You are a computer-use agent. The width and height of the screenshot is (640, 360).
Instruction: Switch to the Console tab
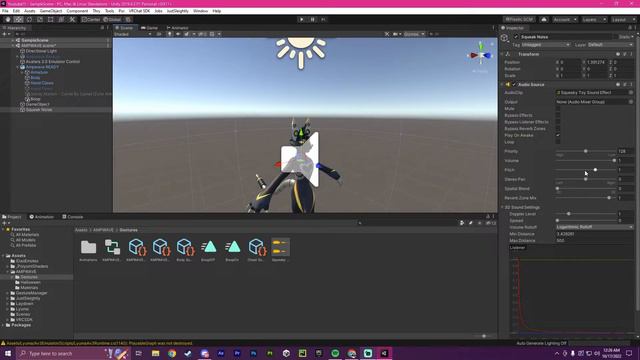tap(73, 217)
